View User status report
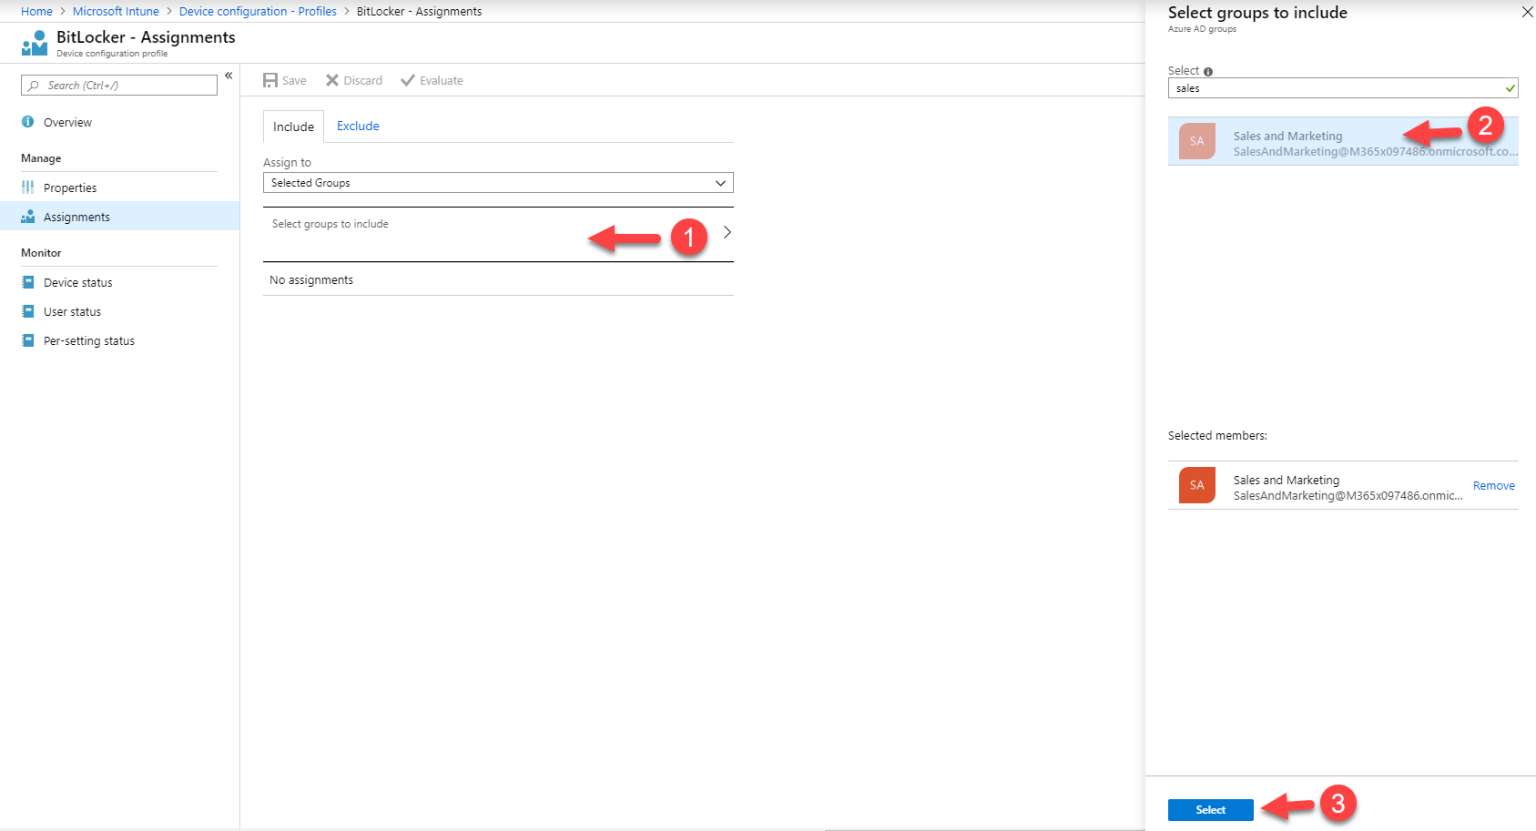1536x831 pixels. point(70,311)
